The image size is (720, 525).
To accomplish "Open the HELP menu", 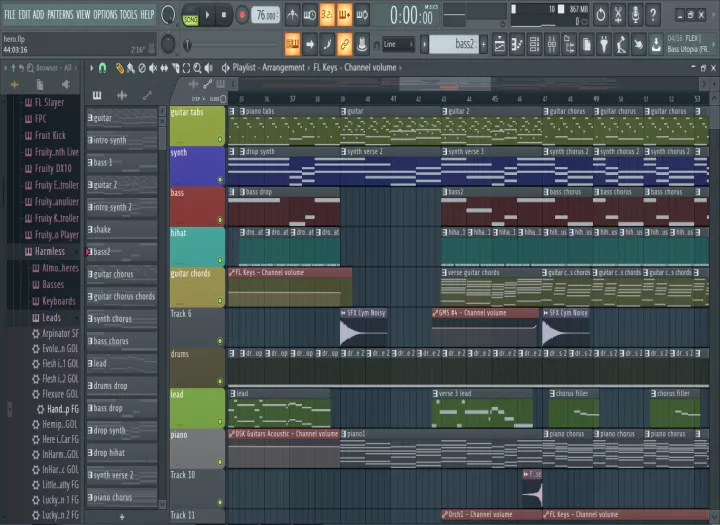I will tap(147, 15).
